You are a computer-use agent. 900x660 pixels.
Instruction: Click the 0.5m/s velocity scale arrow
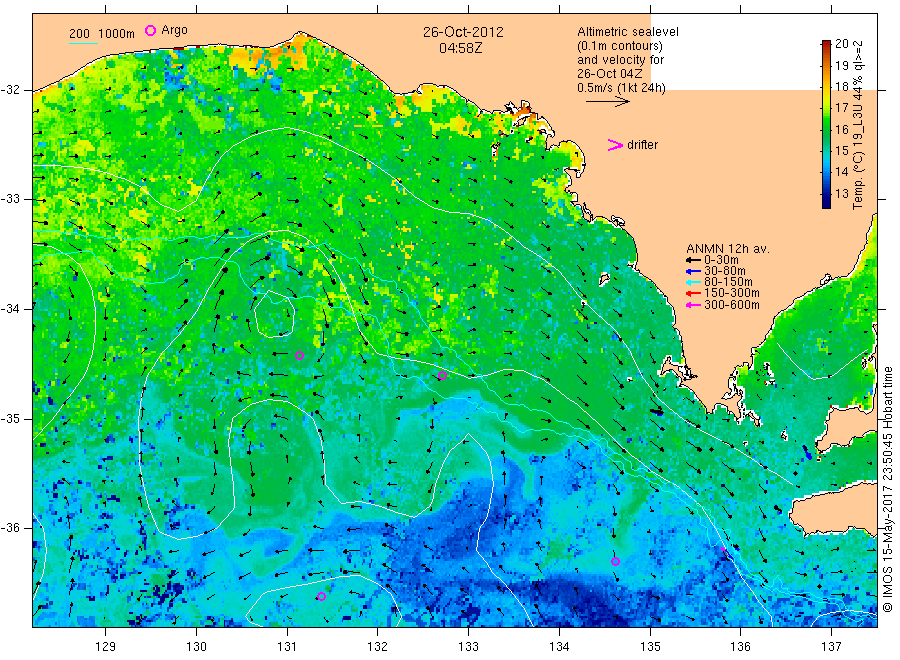click(x=608, y=102)
